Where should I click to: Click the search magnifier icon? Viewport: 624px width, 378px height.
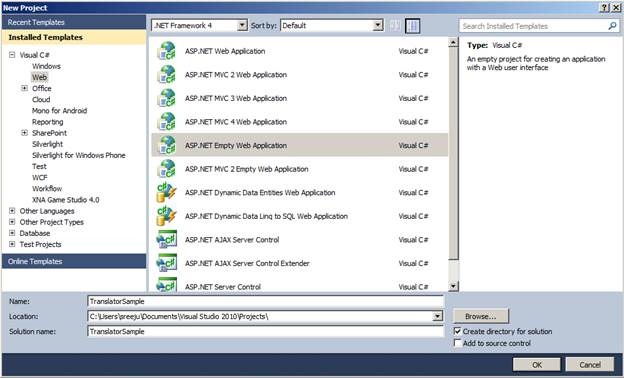[612, 26]
